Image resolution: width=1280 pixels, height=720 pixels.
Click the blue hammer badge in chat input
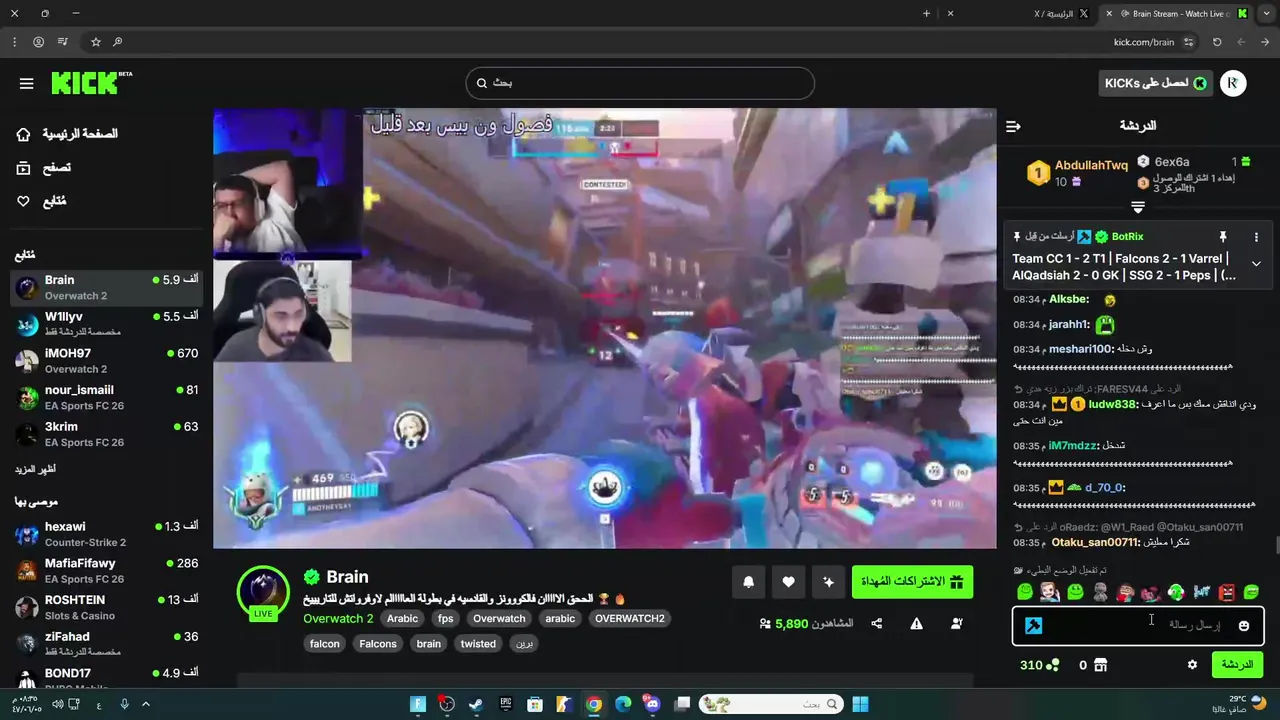click(1034, 626)
